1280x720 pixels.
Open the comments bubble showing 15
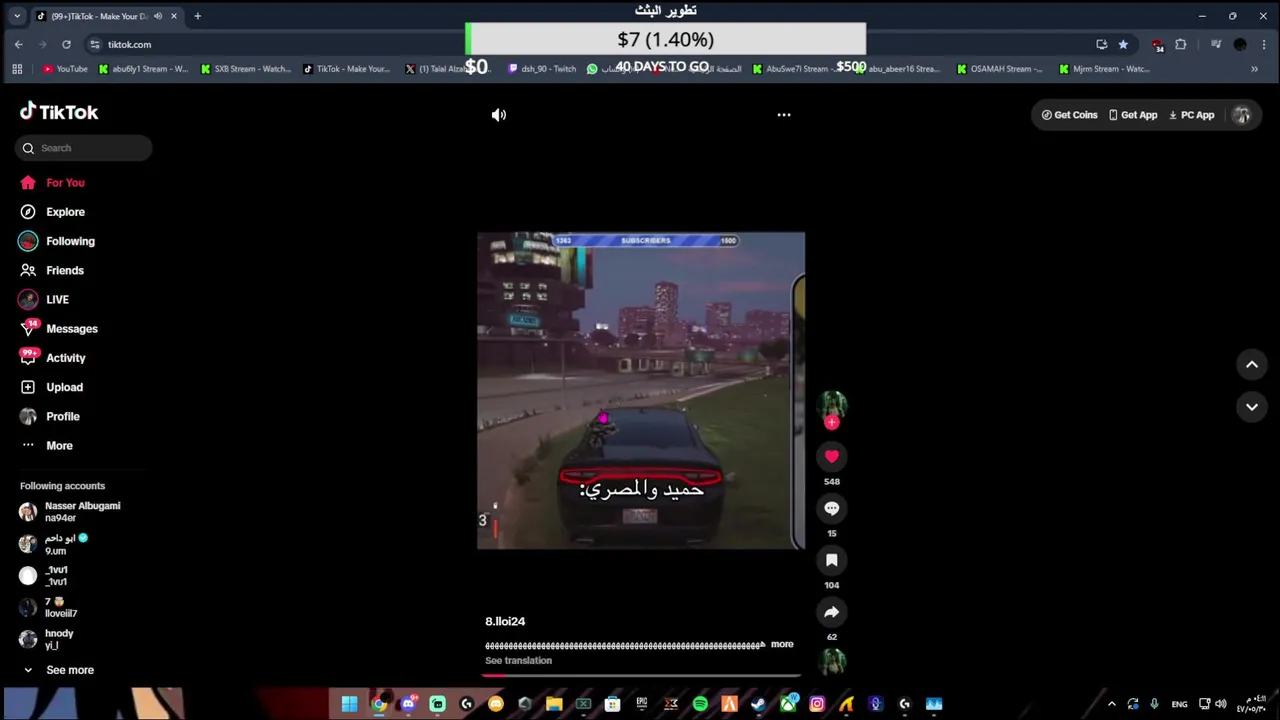pos(831,508)
